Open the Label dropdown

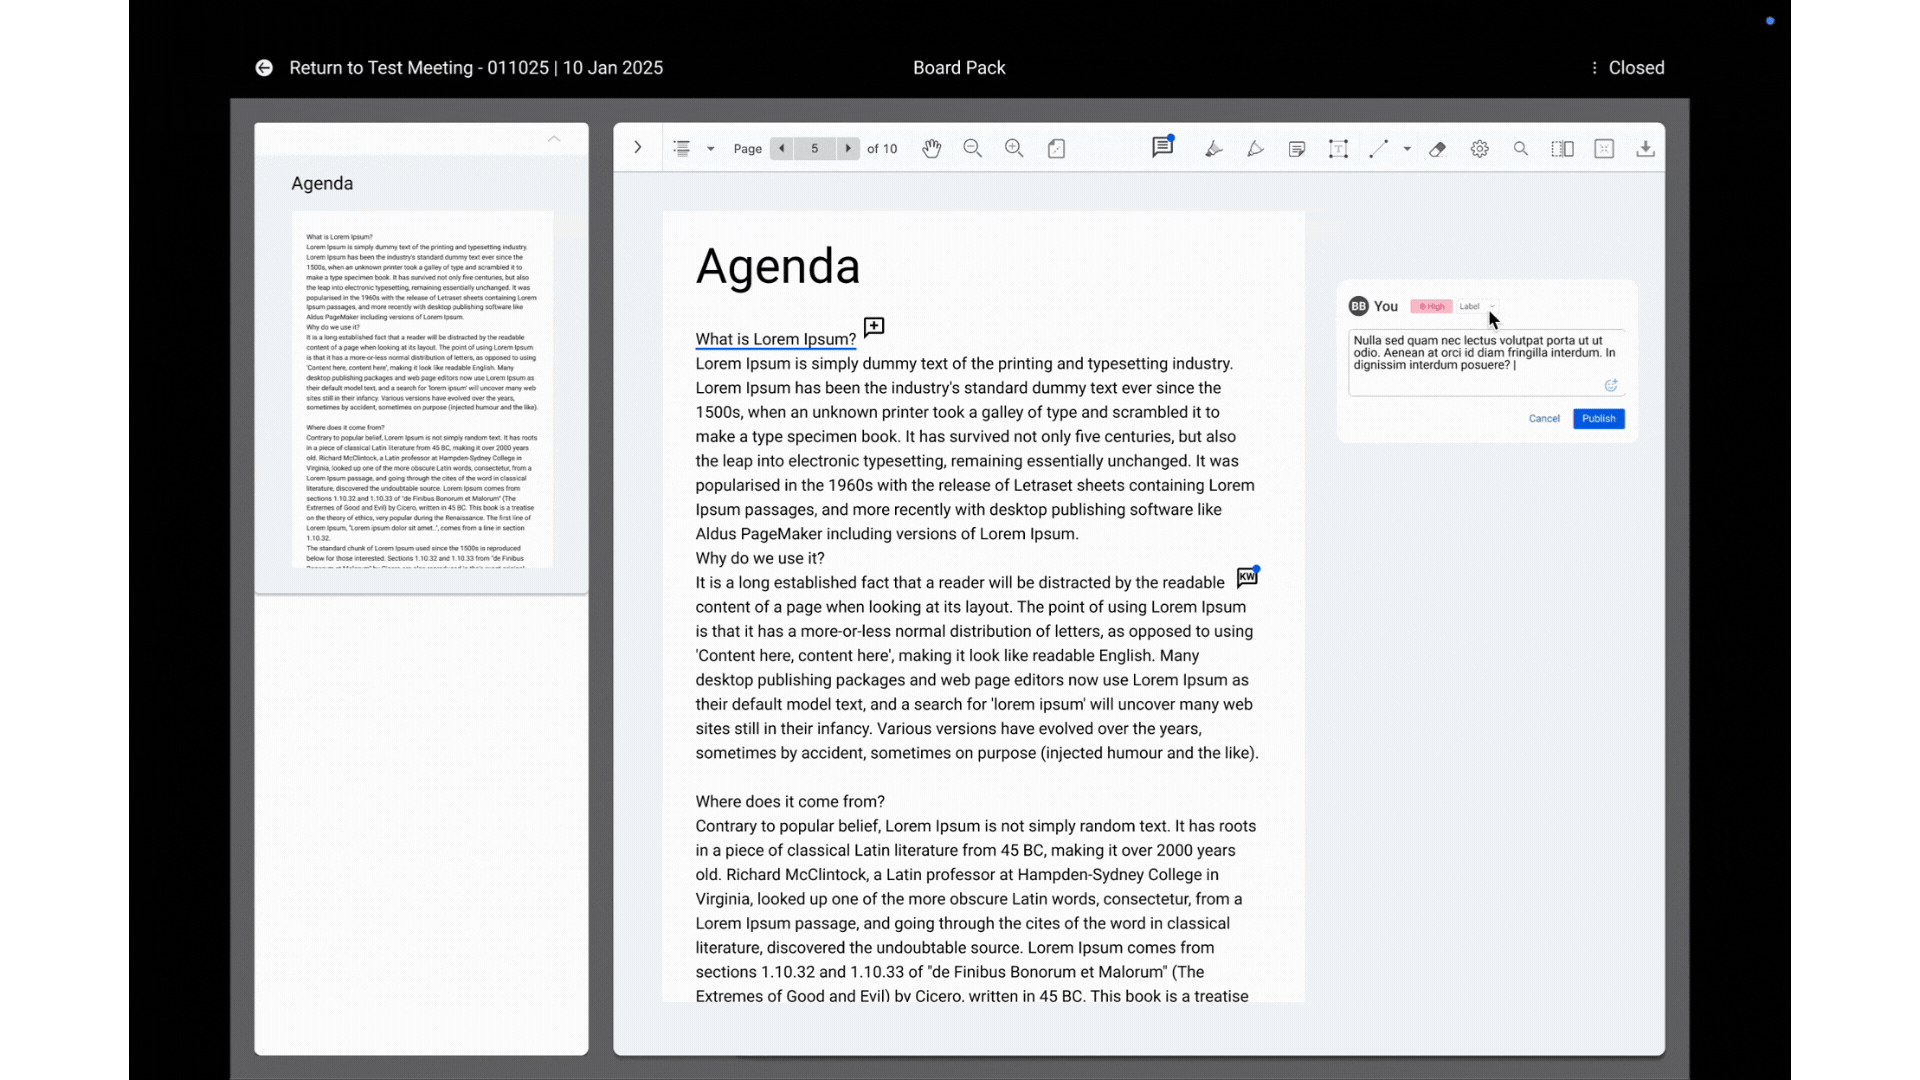click(x=1477, y=306)
